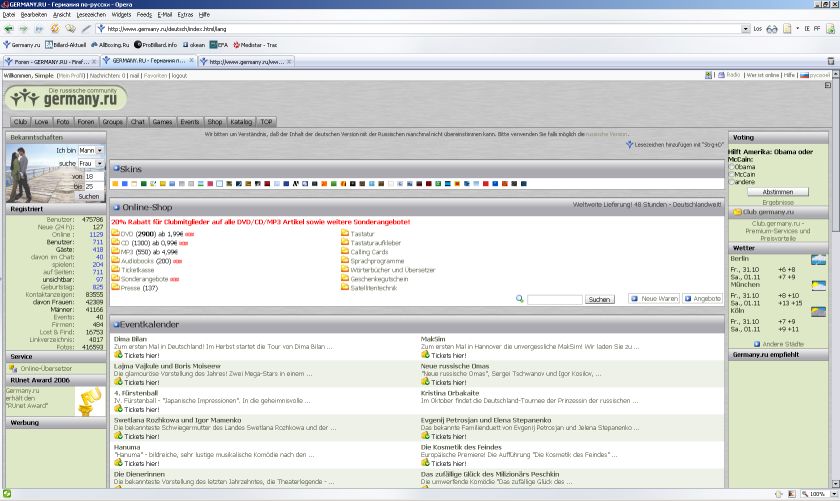Select the andere radio button
Image resolution: width=840 pixels, height=501 pixels.
pyautogui.click(x=731, y=182)
